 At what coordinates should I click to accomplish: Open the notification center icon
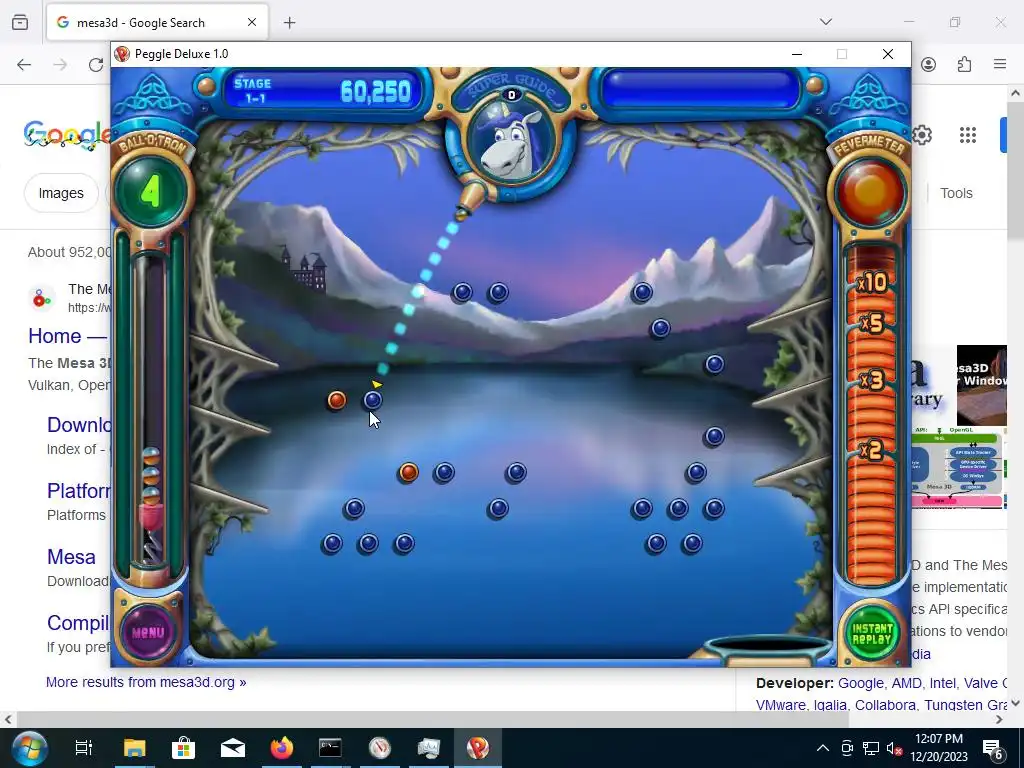(993, 748)
